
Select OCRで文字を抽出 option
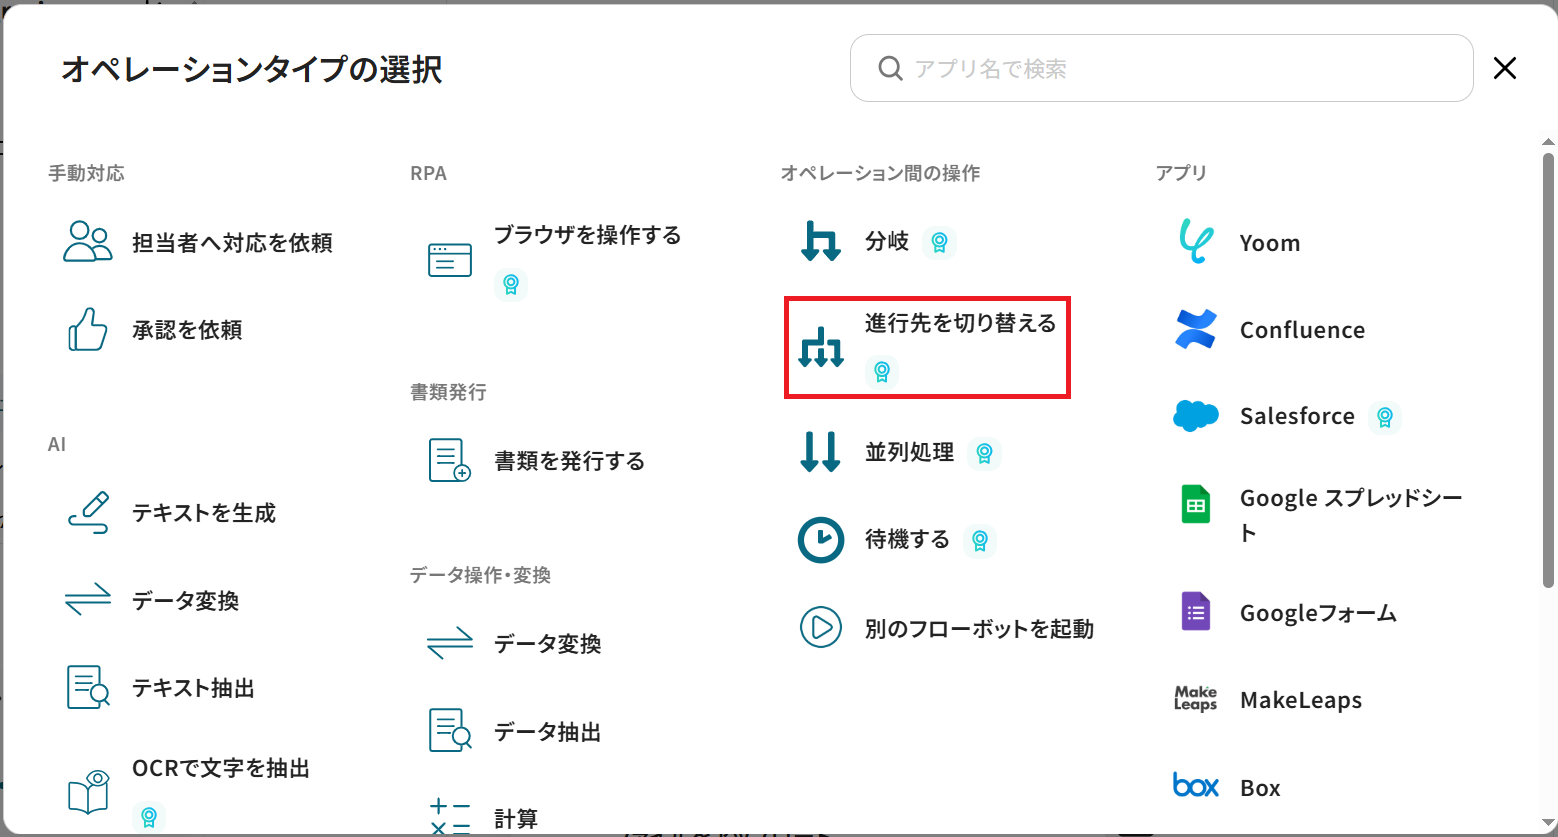tap(221, 769)
